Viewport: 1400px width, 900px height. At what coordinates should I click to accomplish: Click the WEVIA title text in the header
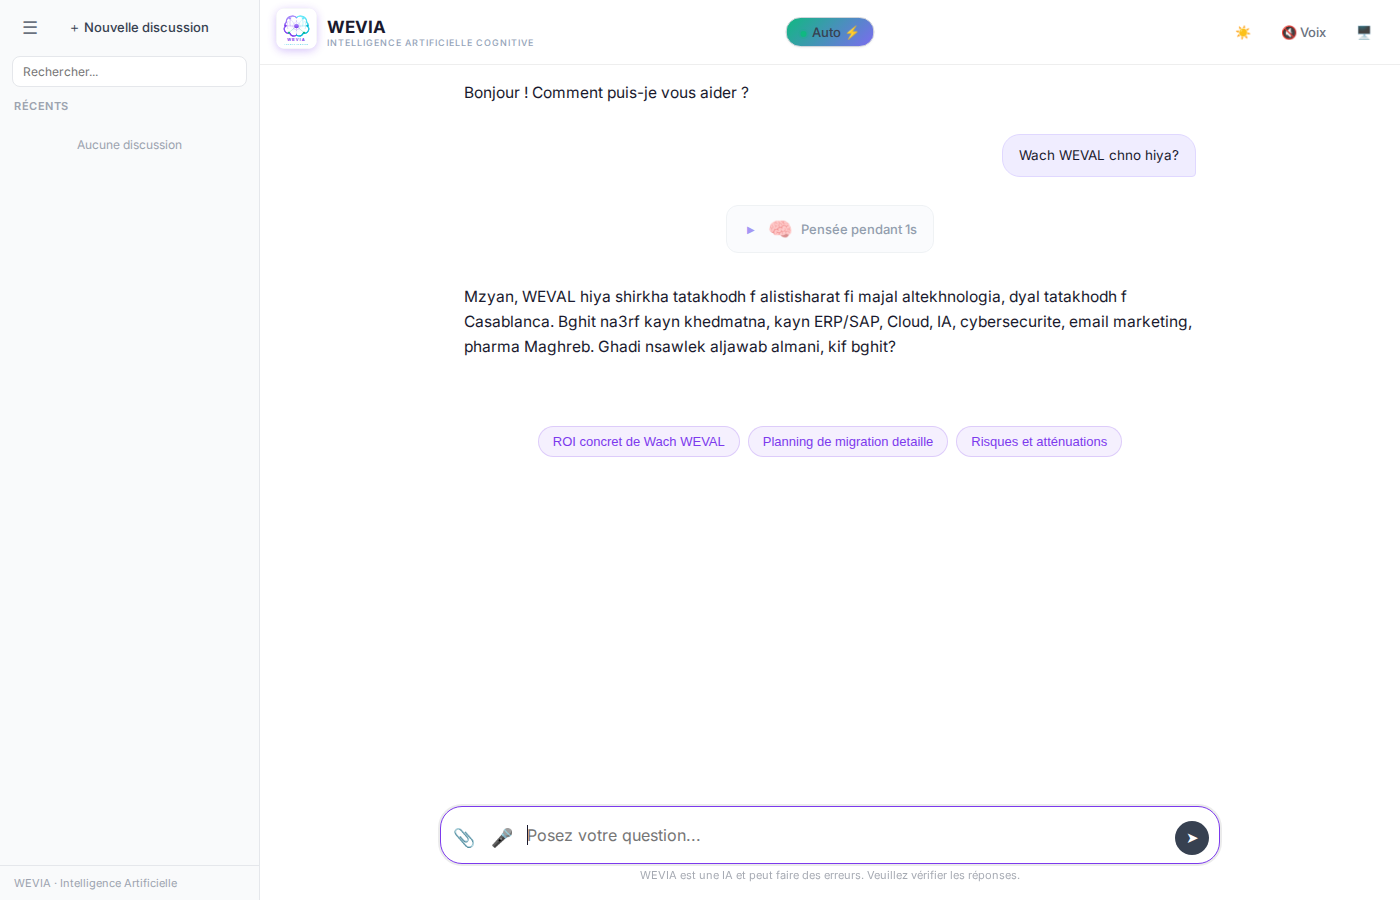point(356,27)
